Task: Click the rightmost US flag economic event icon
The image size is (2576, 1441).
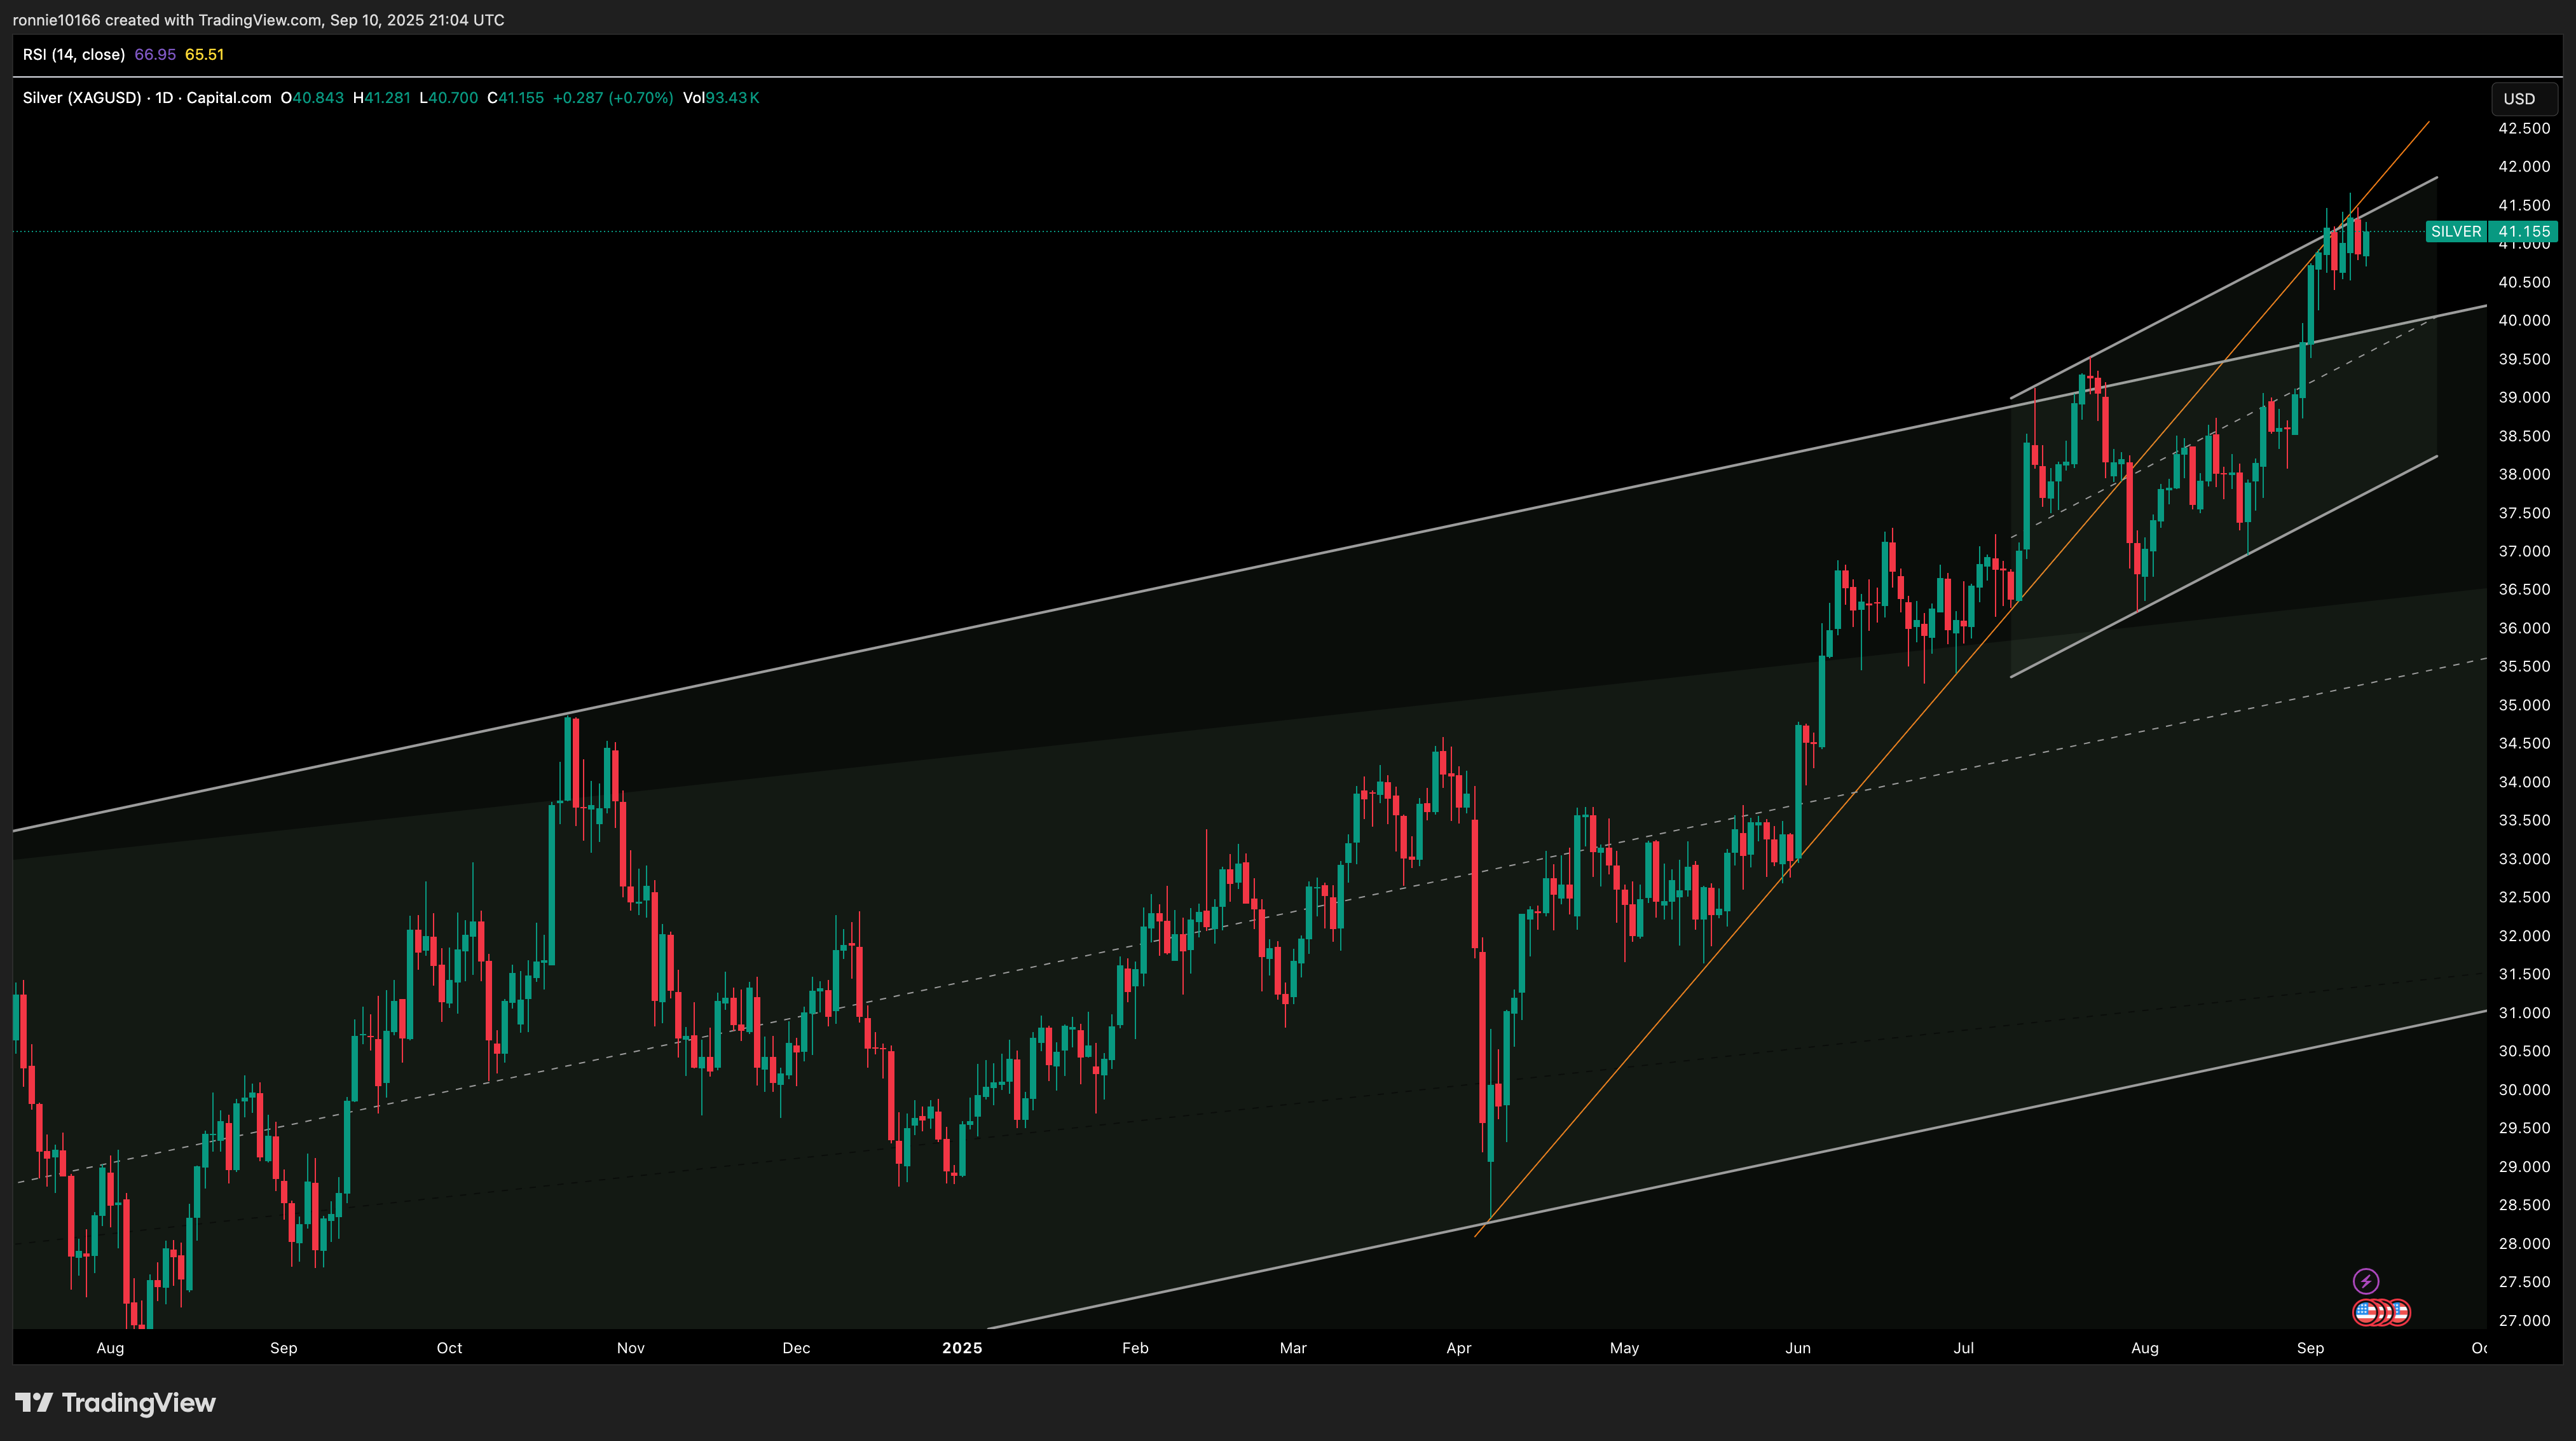Action: point(2400,1312)
